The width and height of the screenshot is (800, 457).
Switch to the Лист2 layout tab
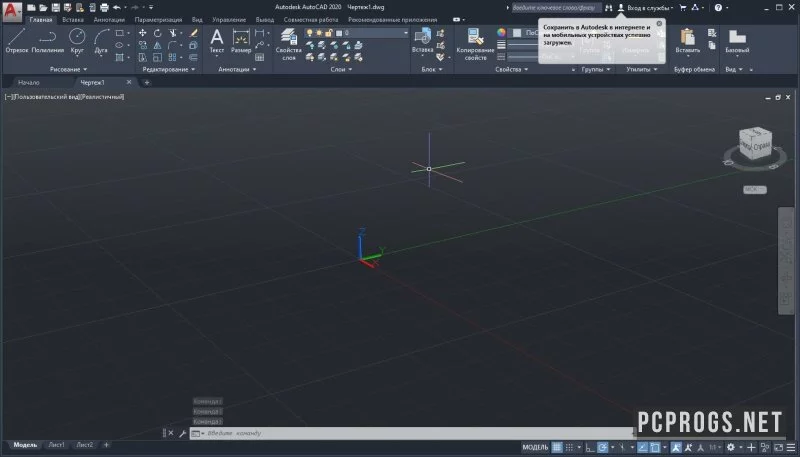[85, 445]
